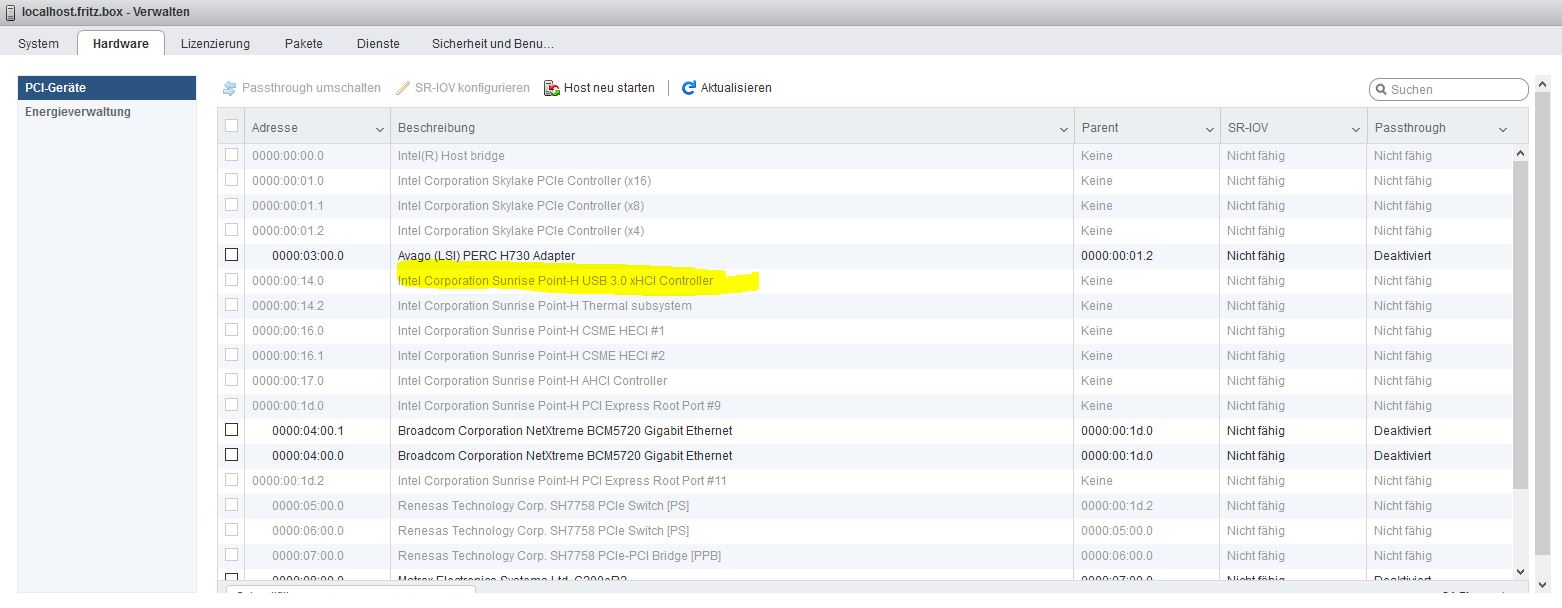Select the Hardware tab
The height and width of the screenshot is (608, 1562).
tap(121, 44)
